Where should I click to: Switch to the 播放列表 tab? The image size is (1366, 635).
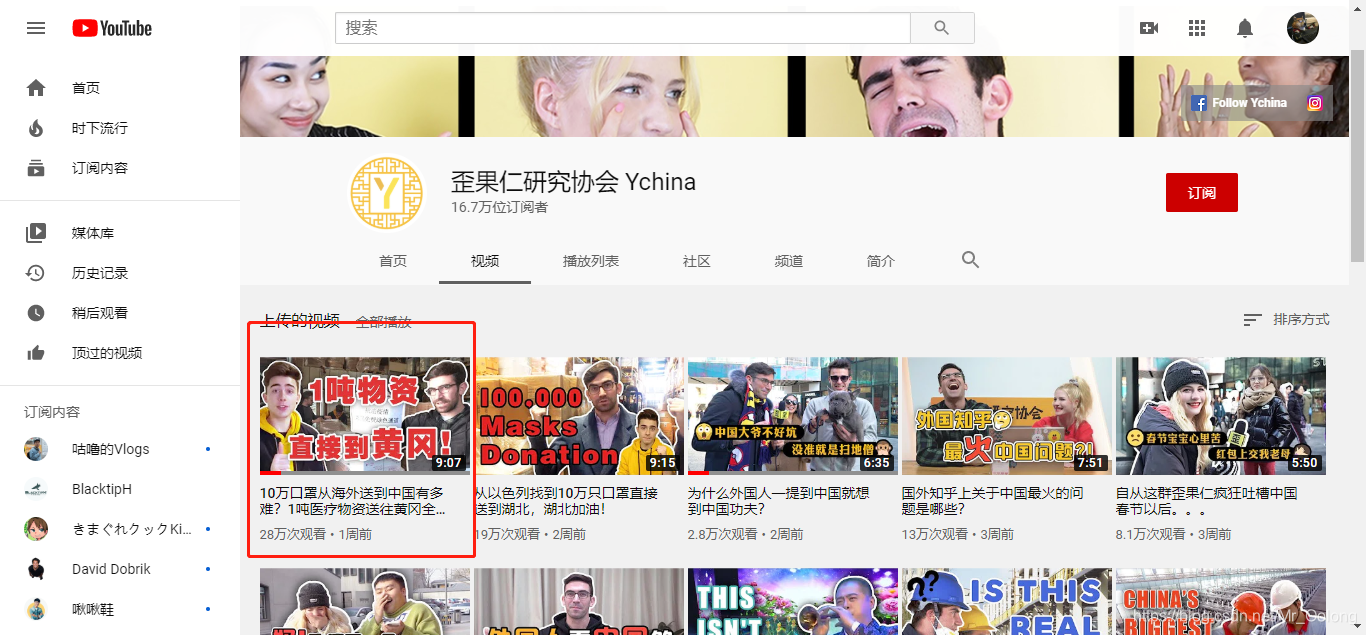pos(591,261)
